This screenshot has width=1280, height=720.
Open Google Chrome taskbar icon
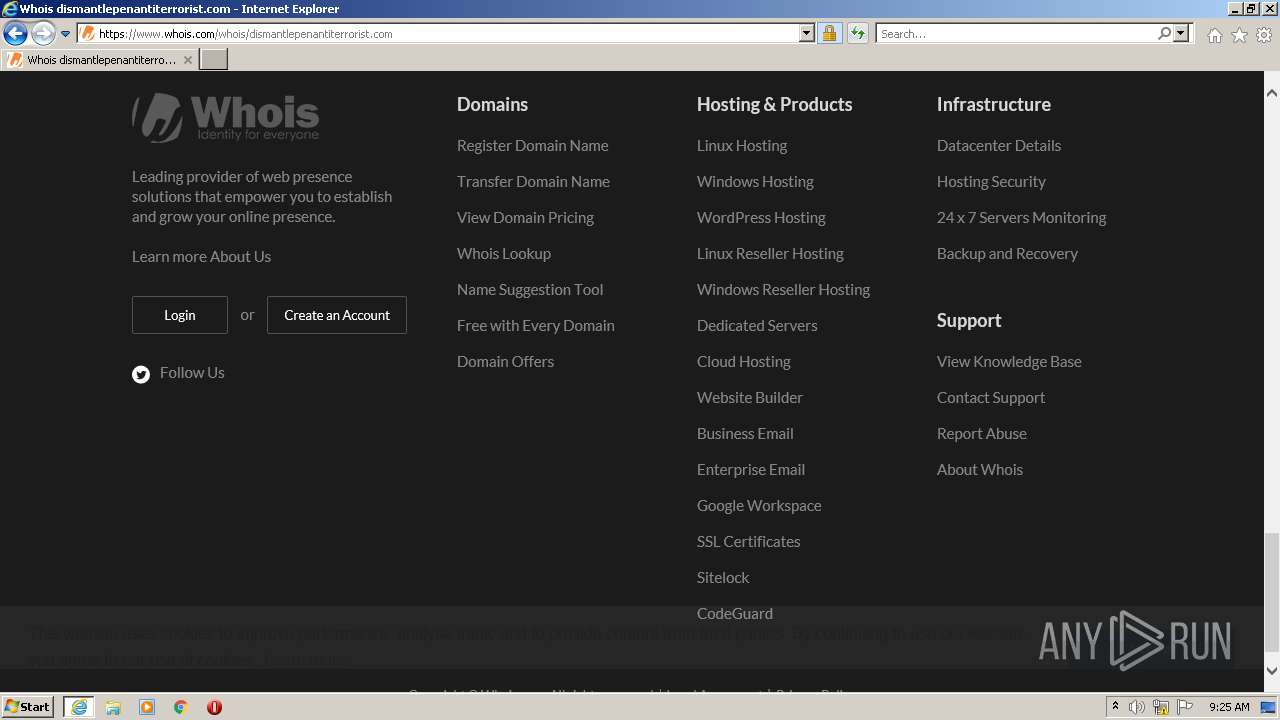click(x=181, y=707)
